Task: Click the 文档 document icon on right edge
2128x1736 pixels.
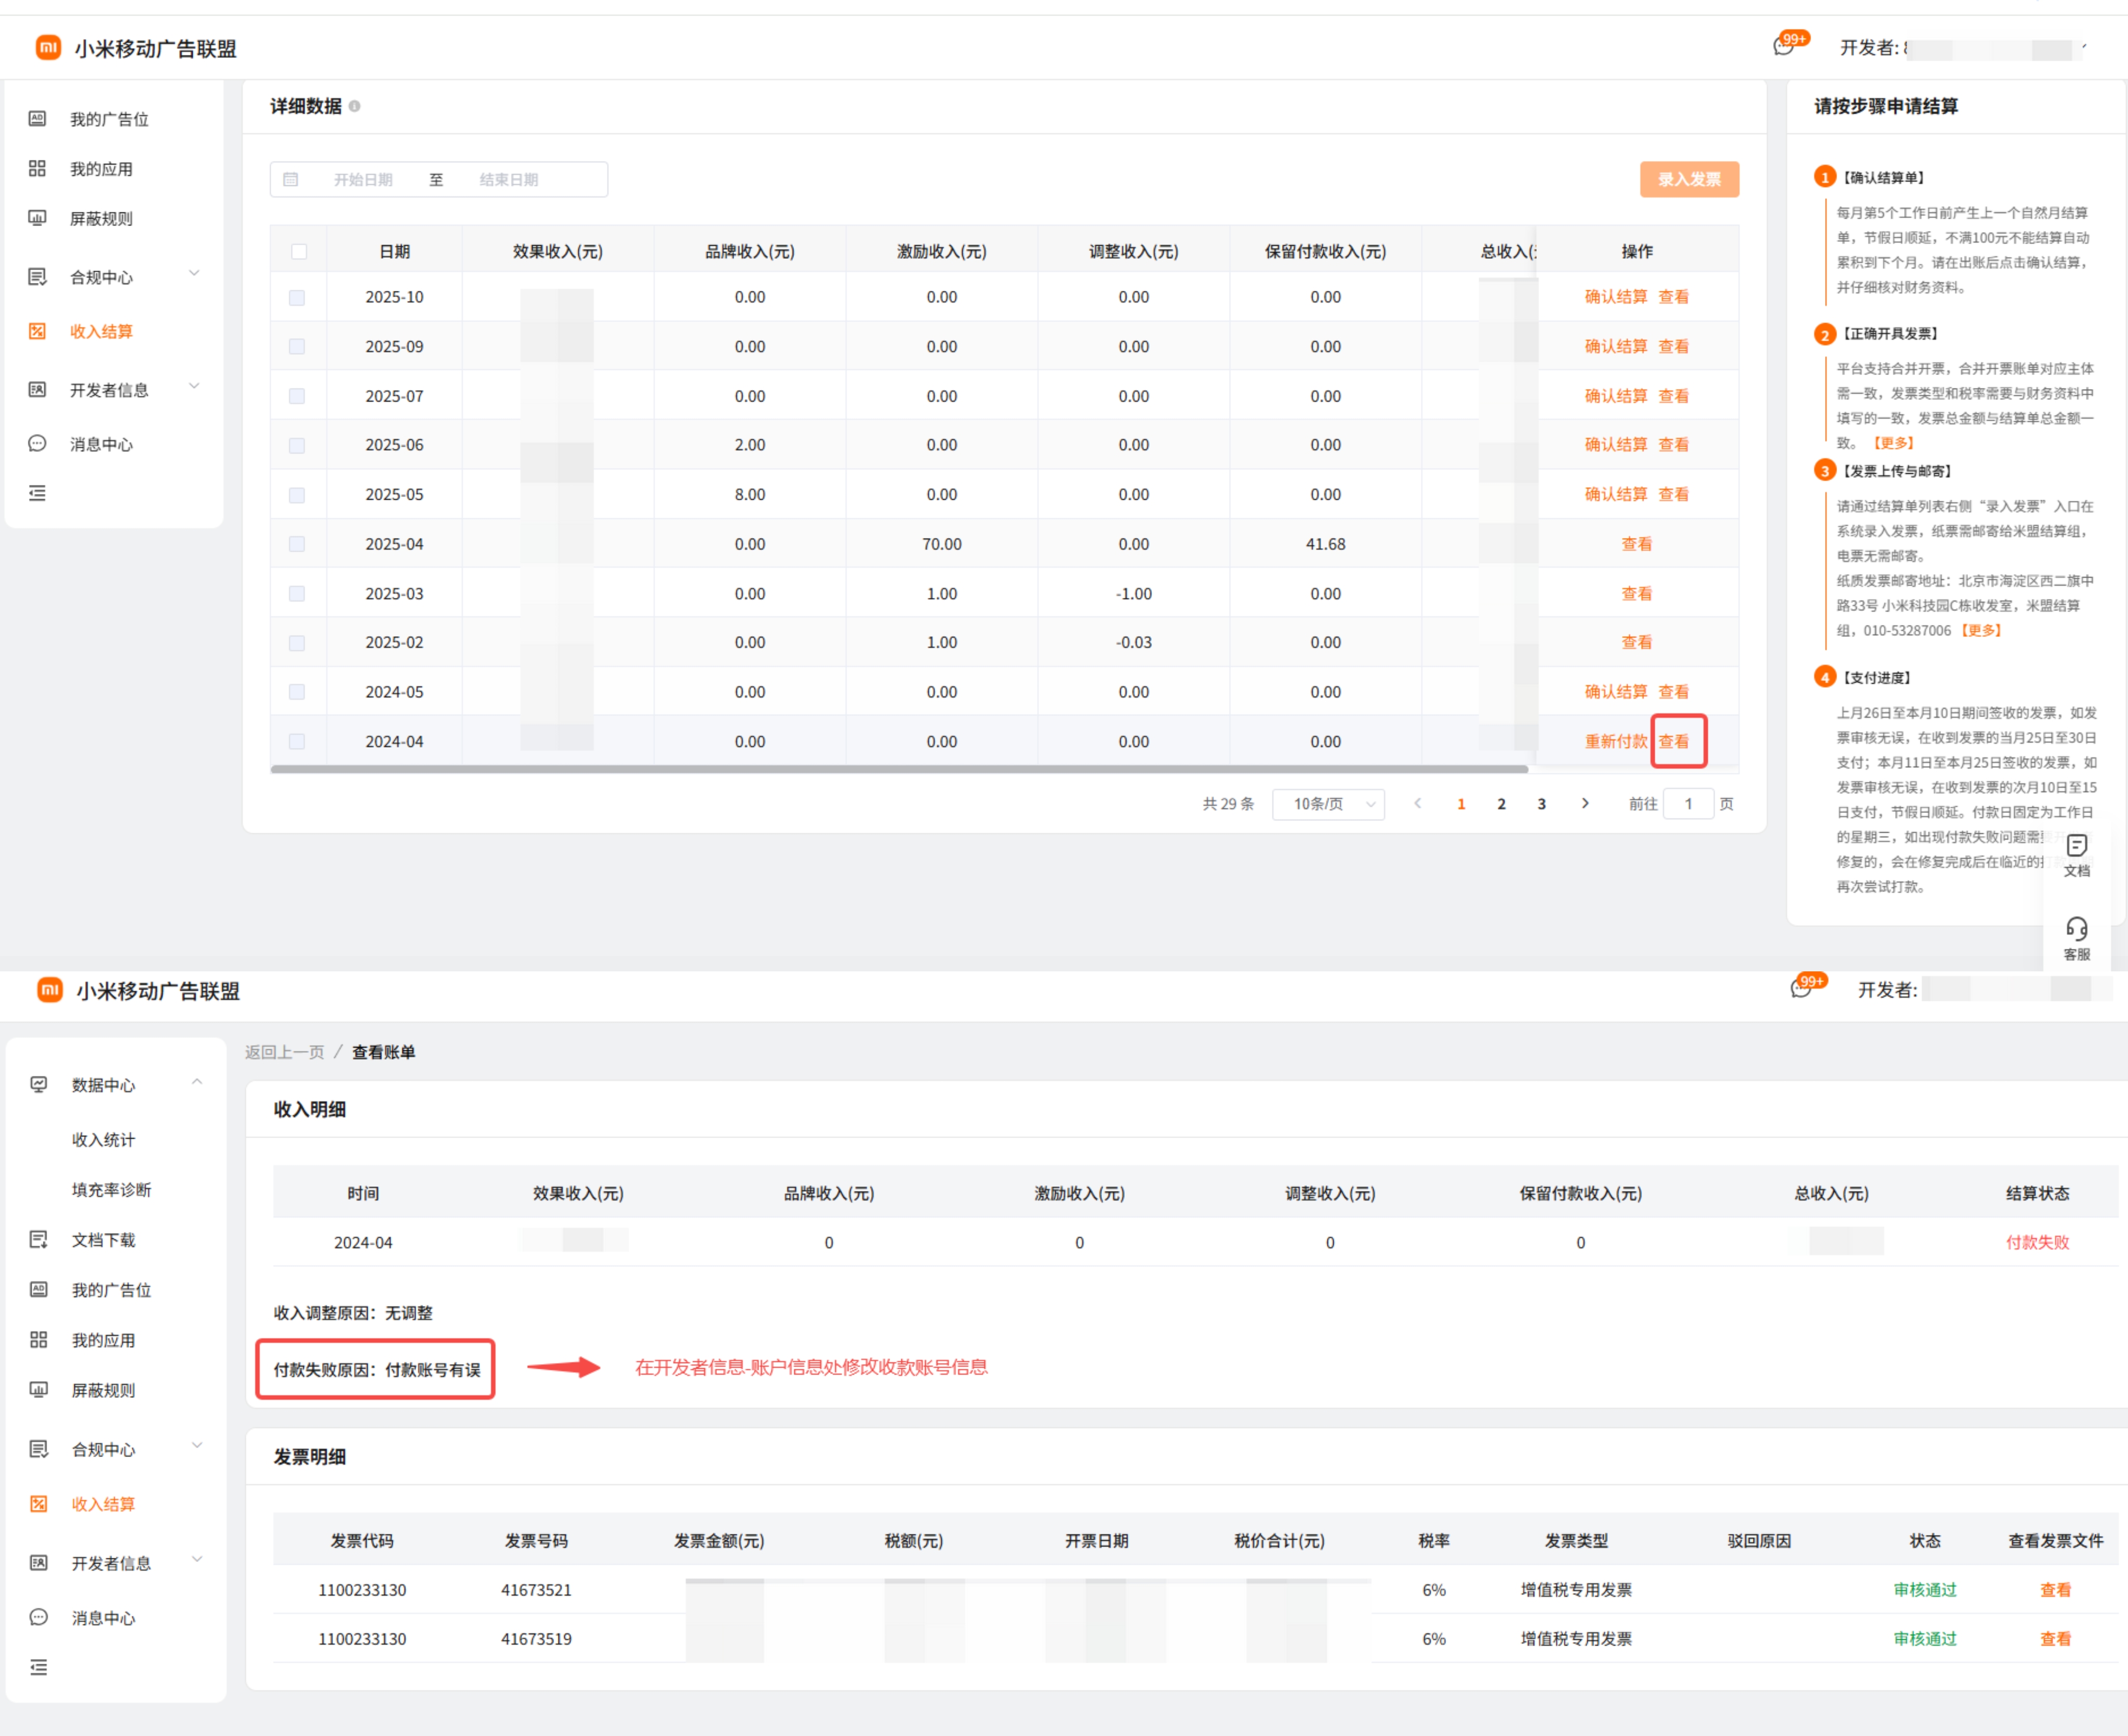Action: tap(2076, 847)
